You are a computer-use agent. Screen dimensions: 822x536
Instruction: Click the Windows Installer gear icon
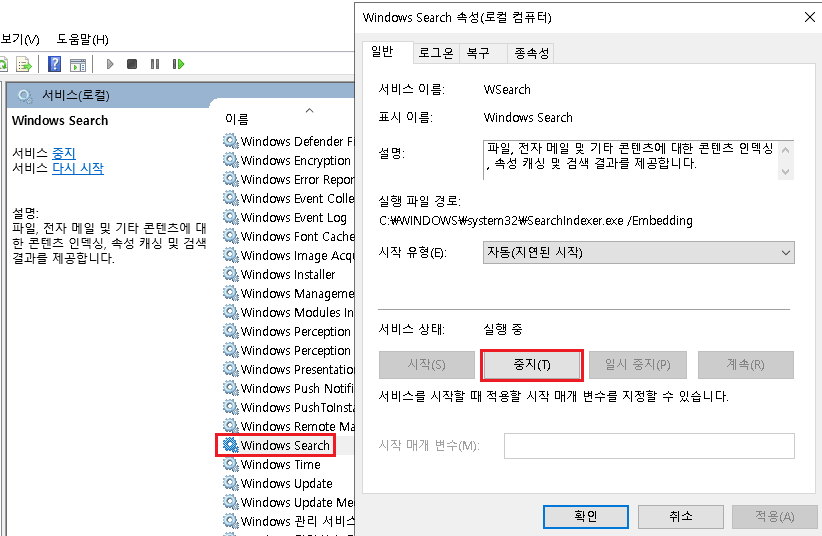[230, 274]
